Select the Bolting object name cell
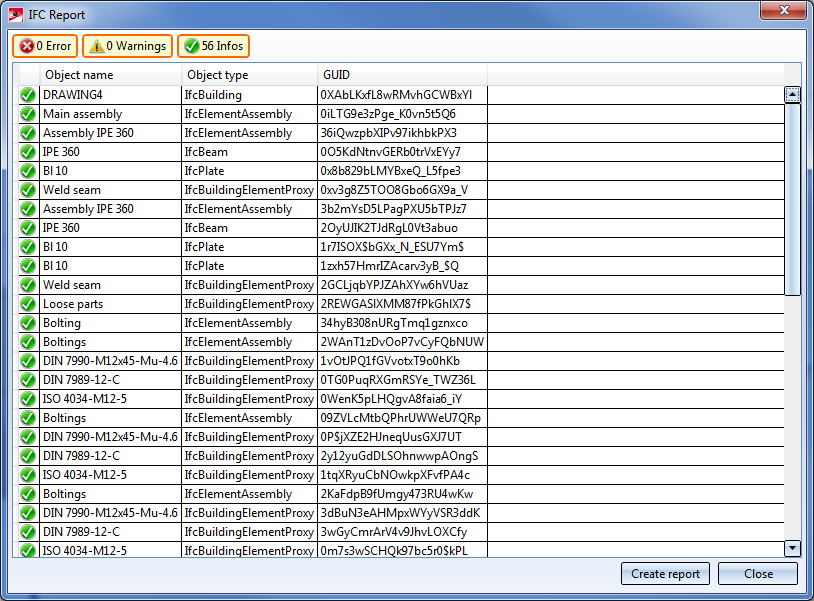Image resolution: width=814 pixels, height=601 pixels. point(111,323)
